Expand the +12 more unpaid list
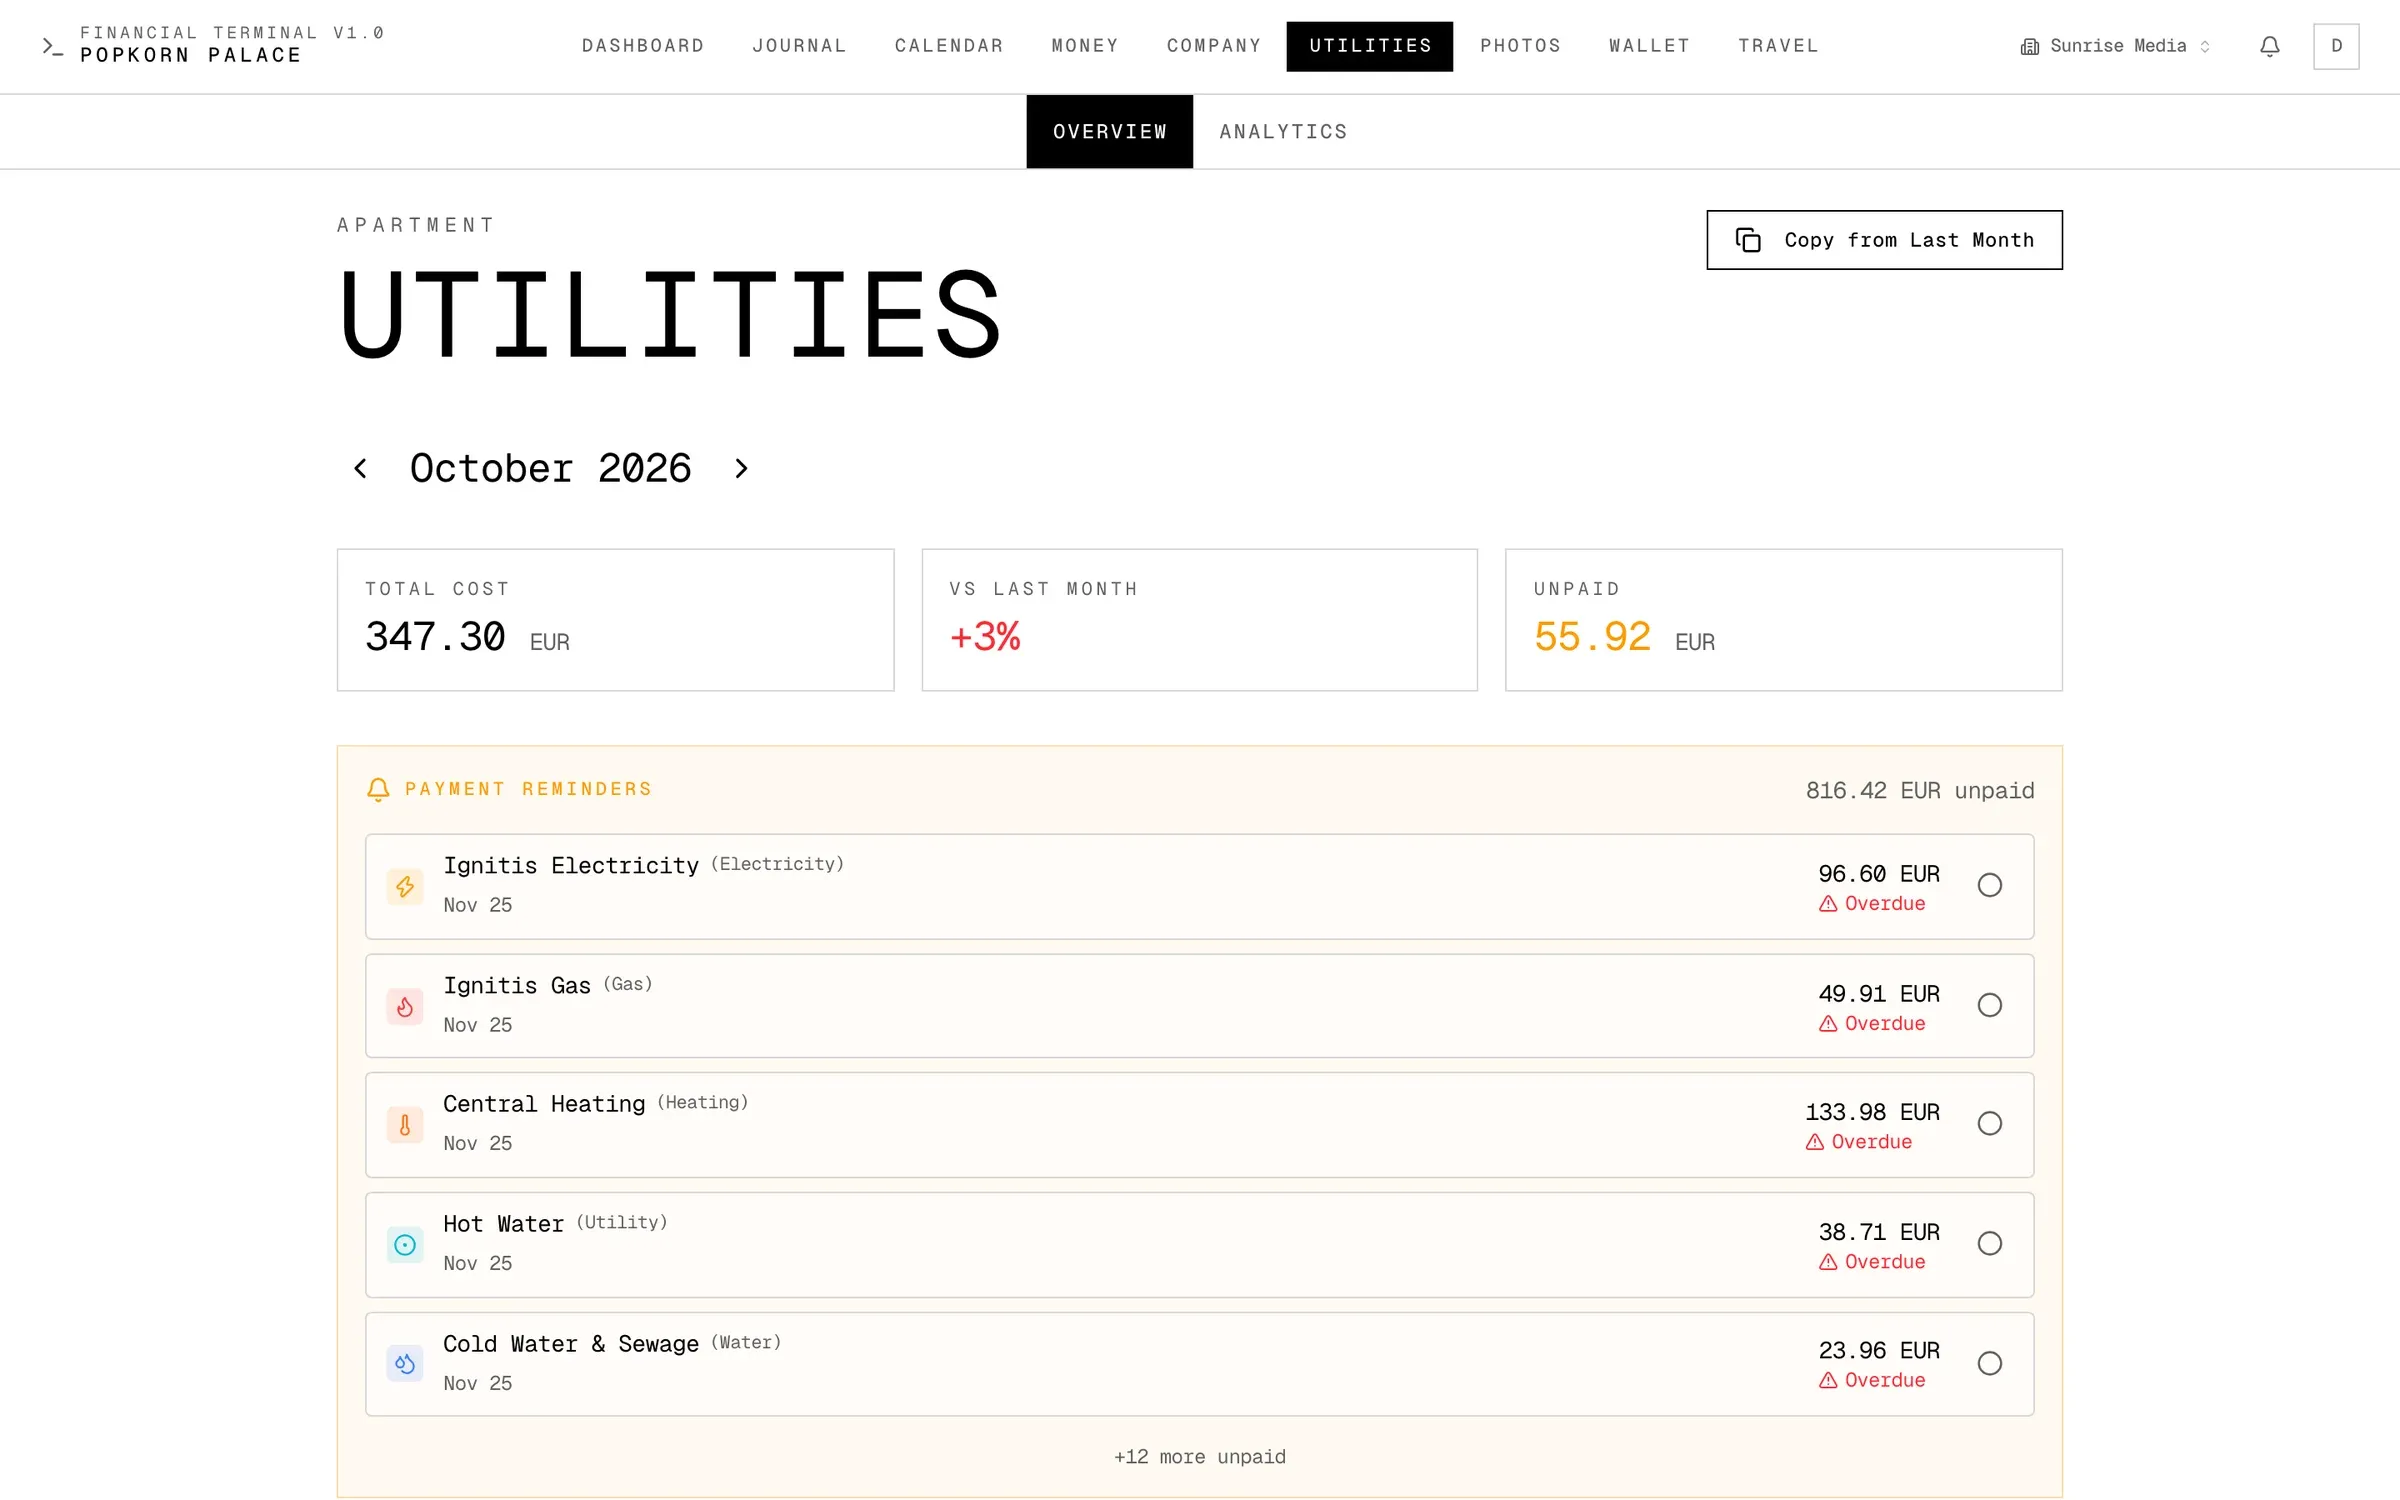Screen dimensions: 2400x1500 pyautogui.click(x=1200, y=1457)
